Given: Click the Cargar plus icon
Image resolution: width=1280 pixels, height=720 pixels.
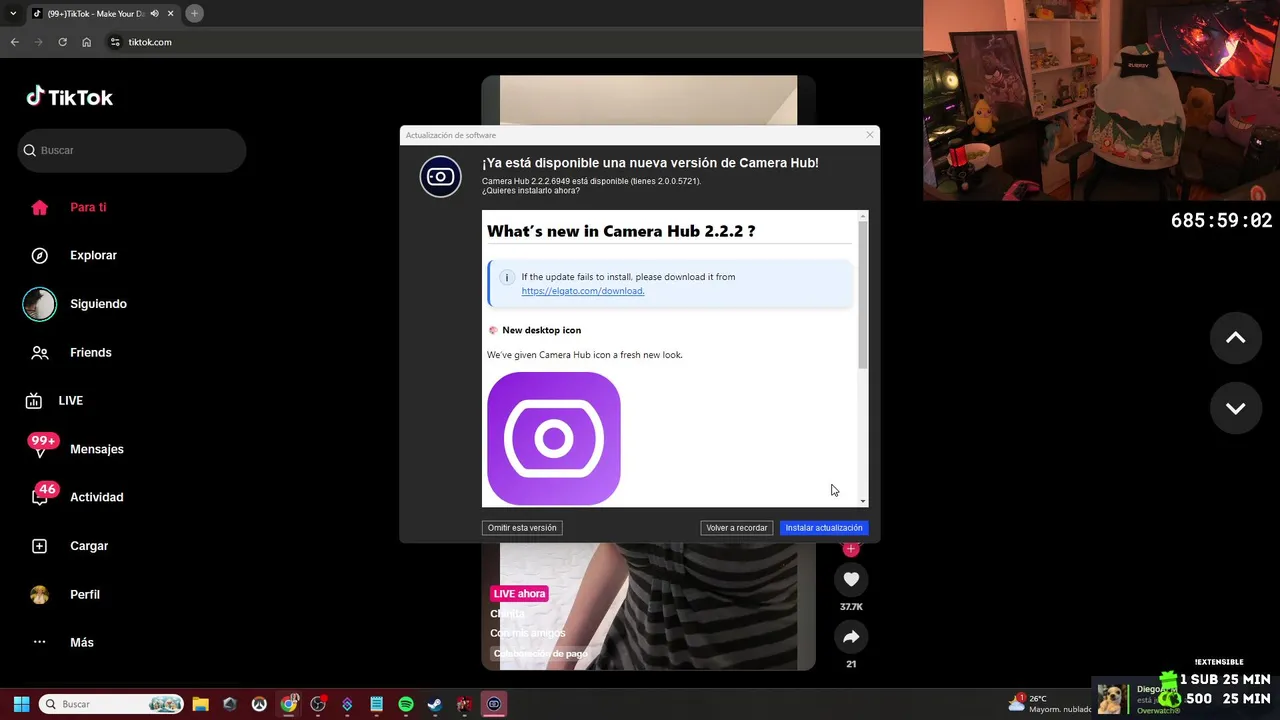Looking at the screenshot, I should click(40, 546).
